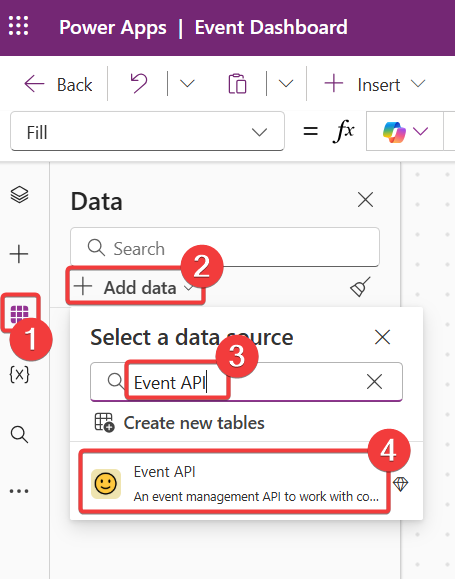
Task: Open the app launcher waffle icon
Action: tap(18, 26)
